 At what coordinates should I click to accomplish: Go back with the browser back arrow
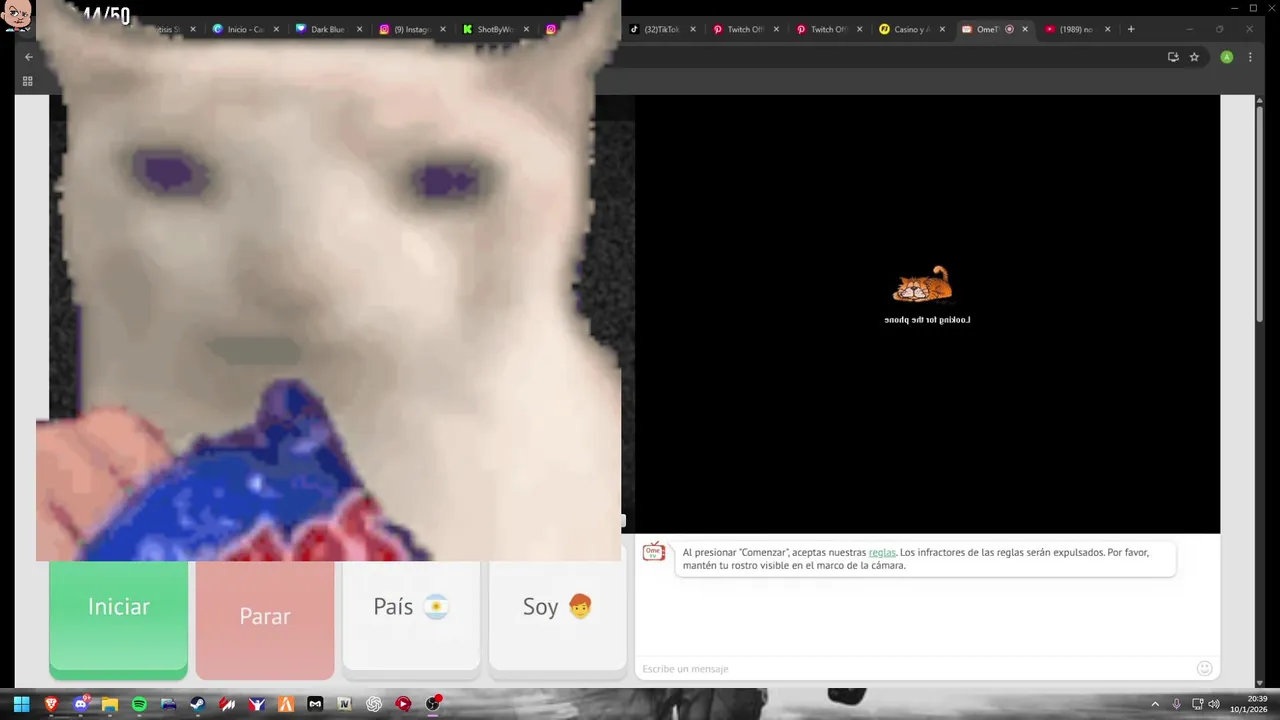coord(28,57)
